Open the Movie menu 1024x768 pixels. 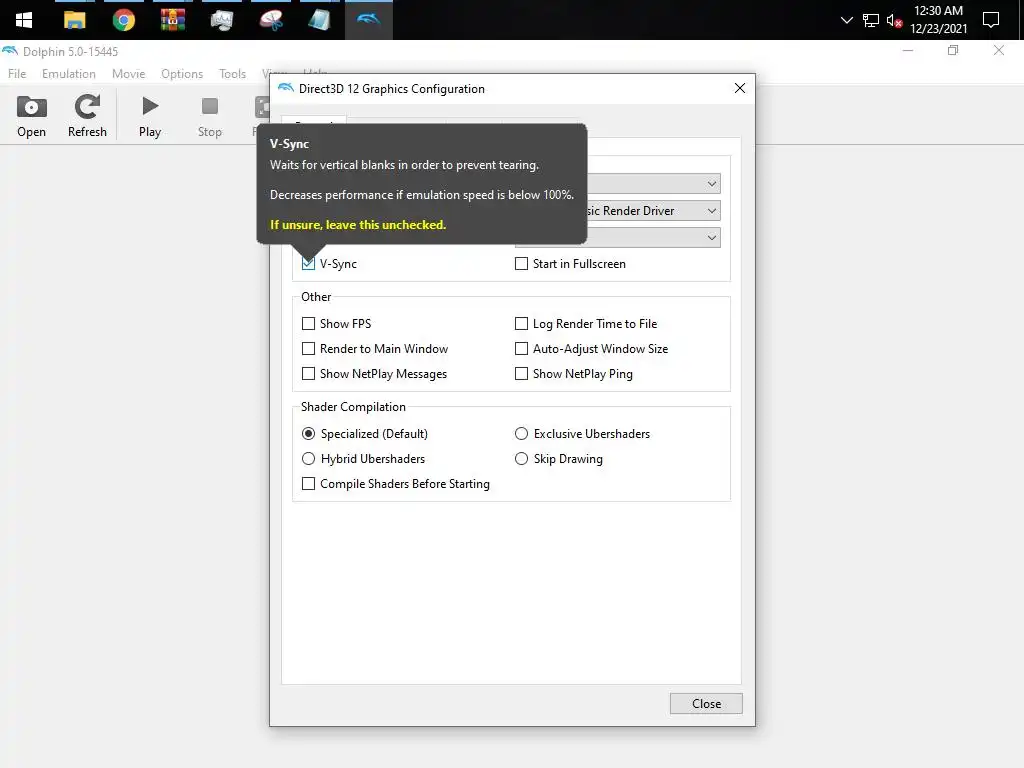[128, 74]
